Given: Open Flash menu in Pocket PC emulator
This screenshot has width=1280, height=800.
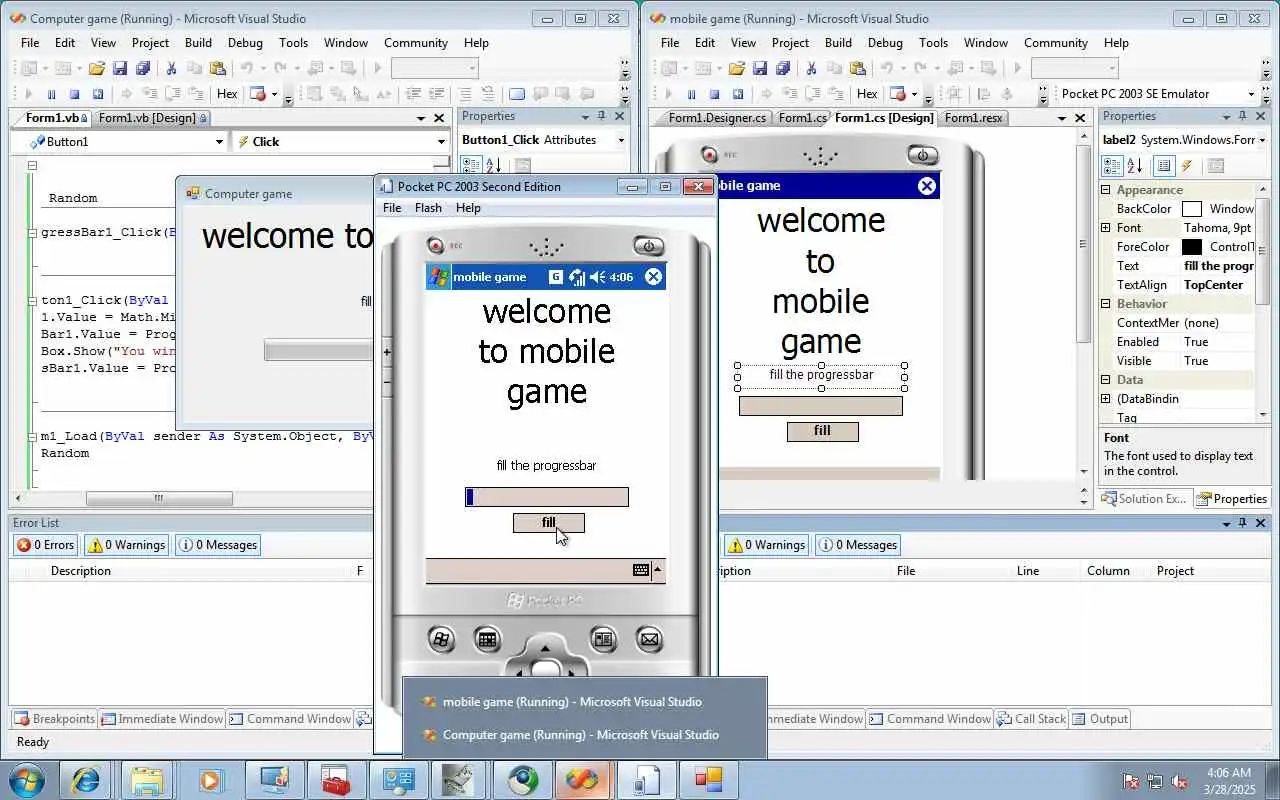Looking at the screenshot, I should coord(428,208).
